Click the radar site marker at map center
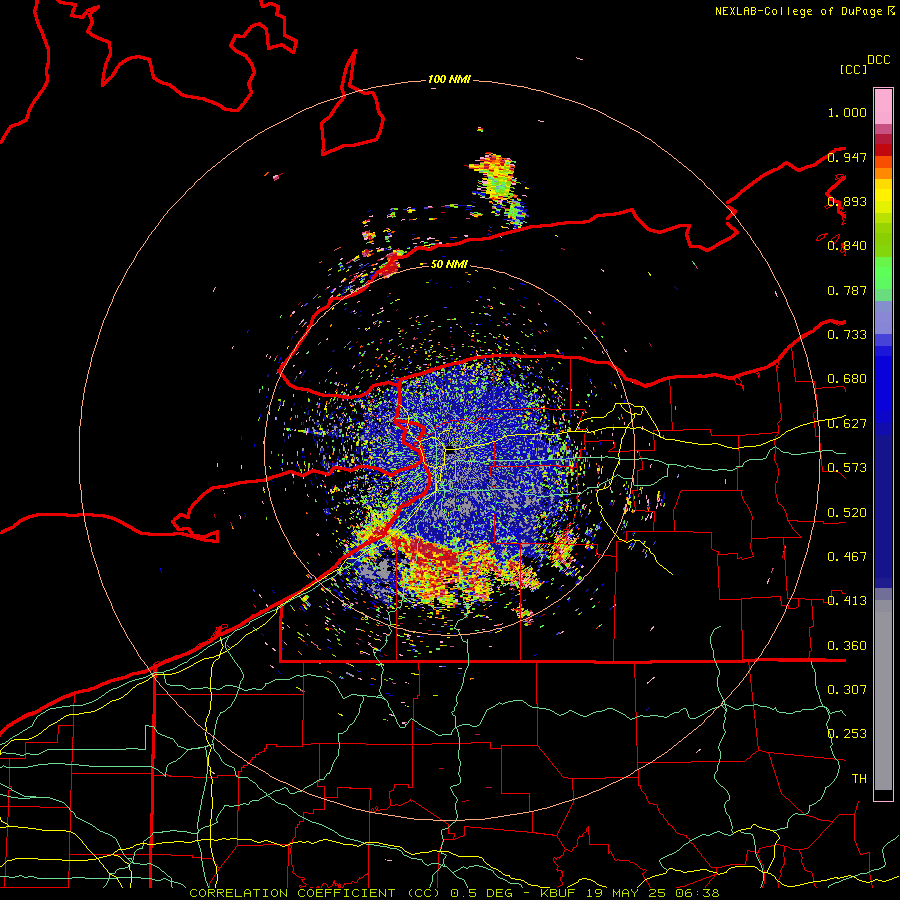900x900 pixels. point(452,451)
